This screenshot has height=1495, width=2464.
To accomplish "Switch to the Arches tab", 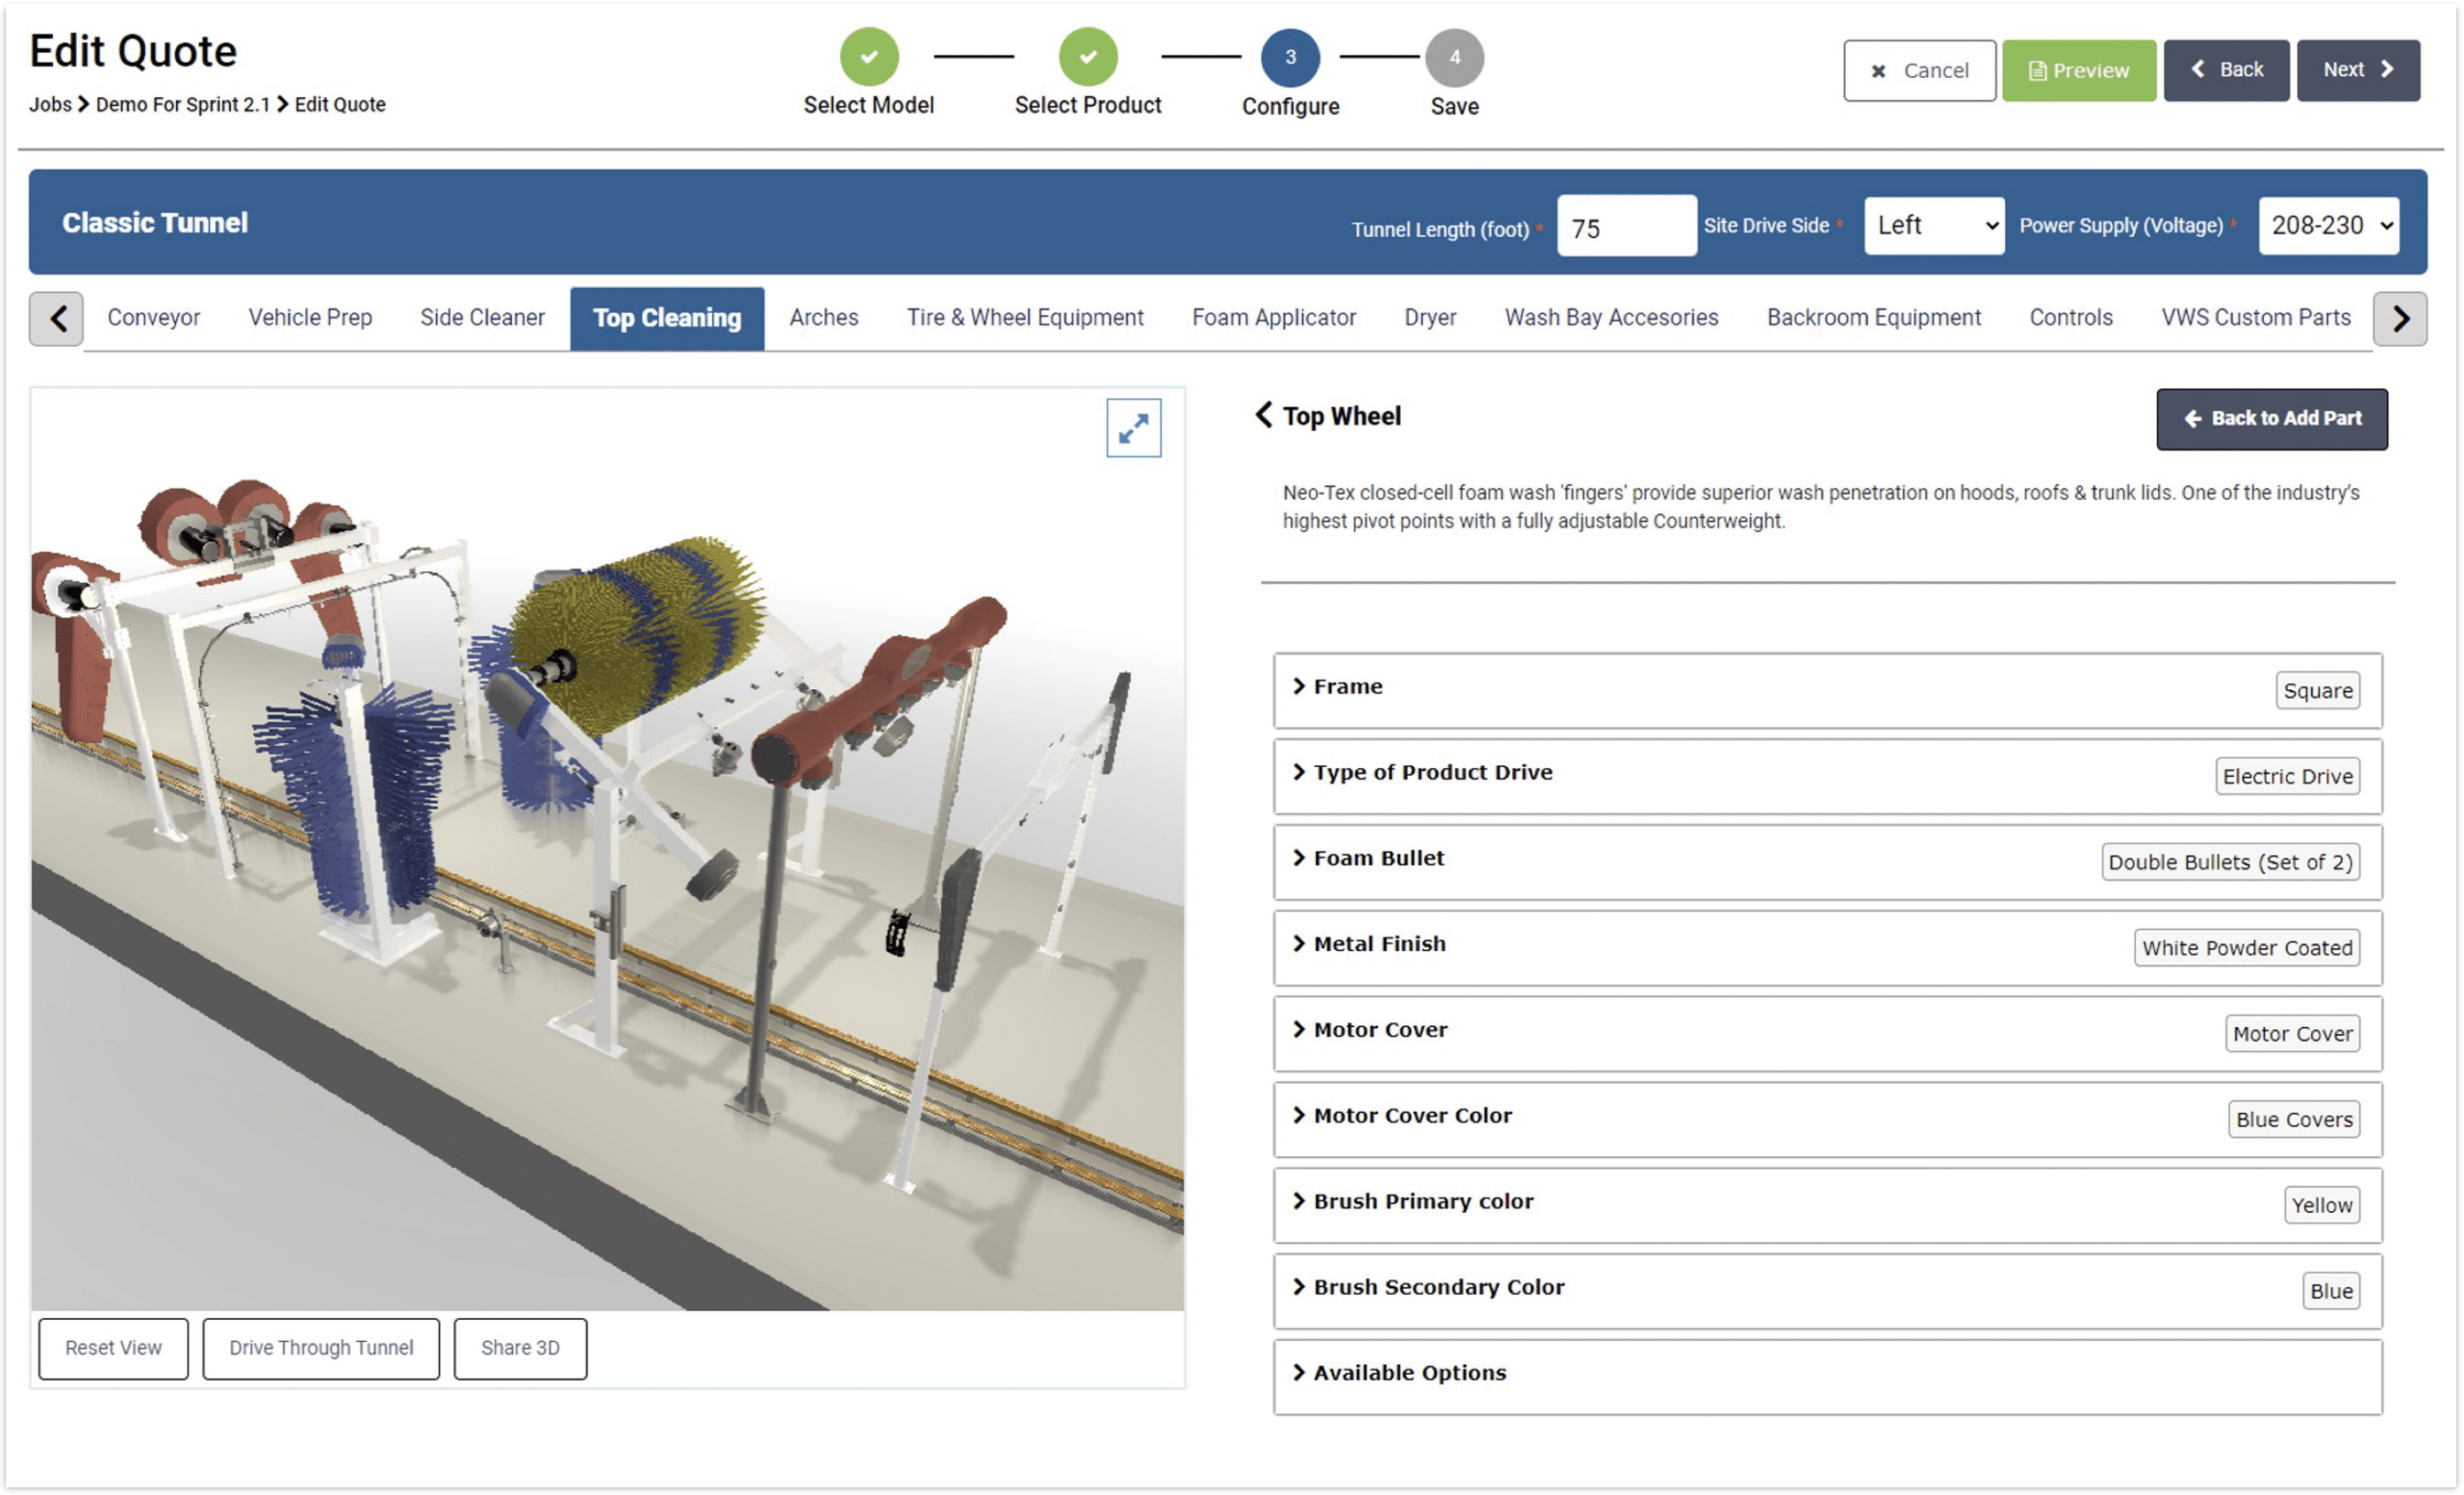I will click(x=823, y=318).
